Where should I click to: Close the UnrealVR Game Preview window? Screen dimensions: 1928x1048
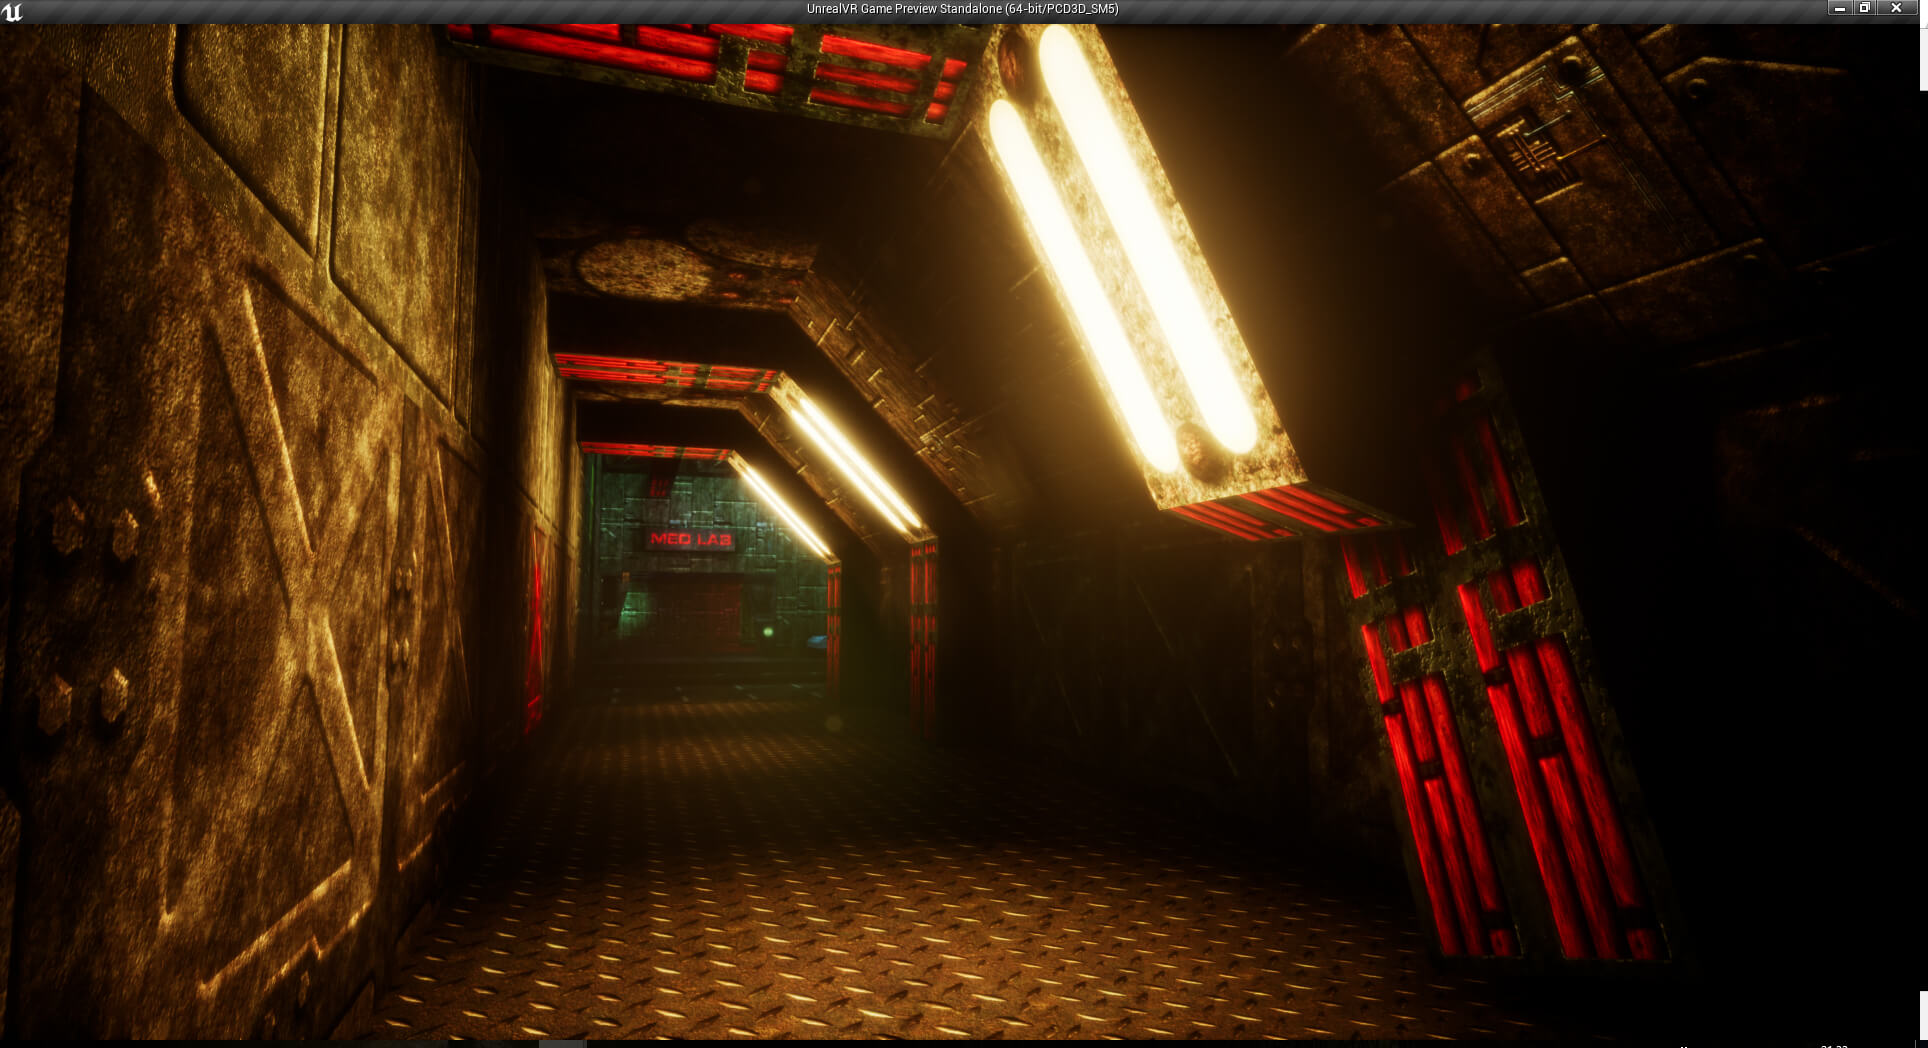pyautogui.click(x=1896, y=8)
